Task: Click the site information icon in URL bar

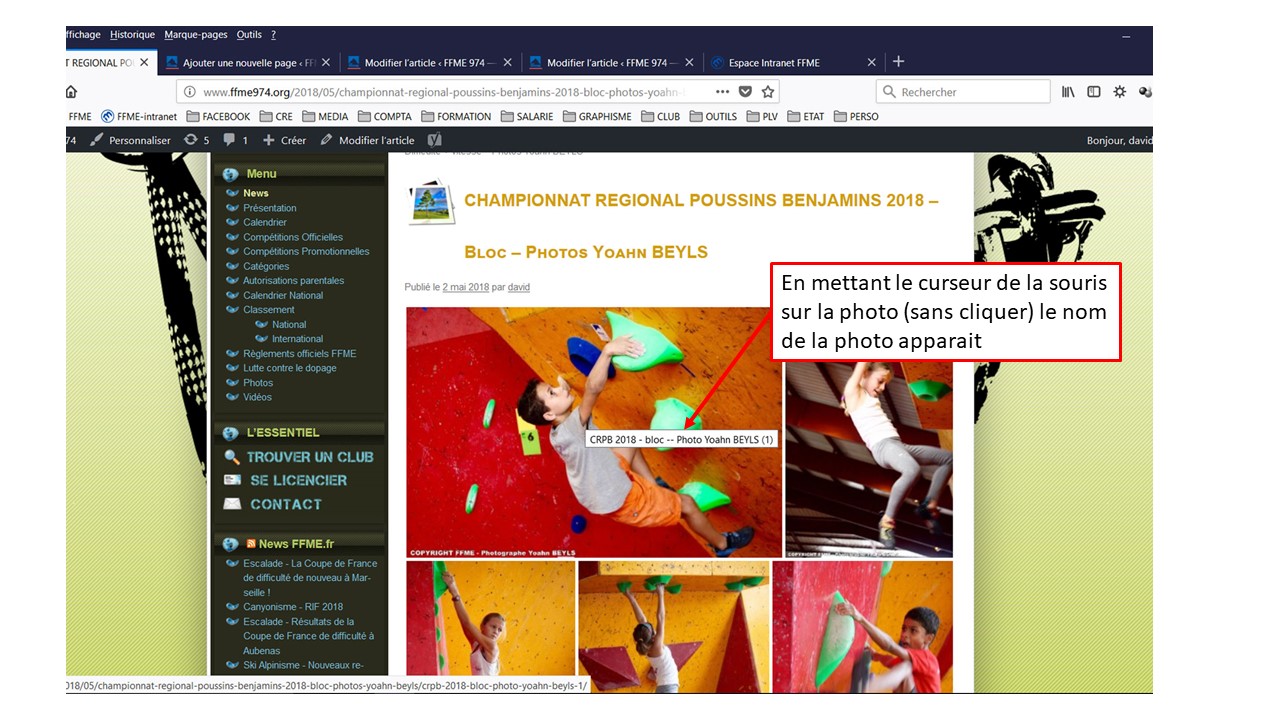Action: pyautogui.click(x=189, y=92)
